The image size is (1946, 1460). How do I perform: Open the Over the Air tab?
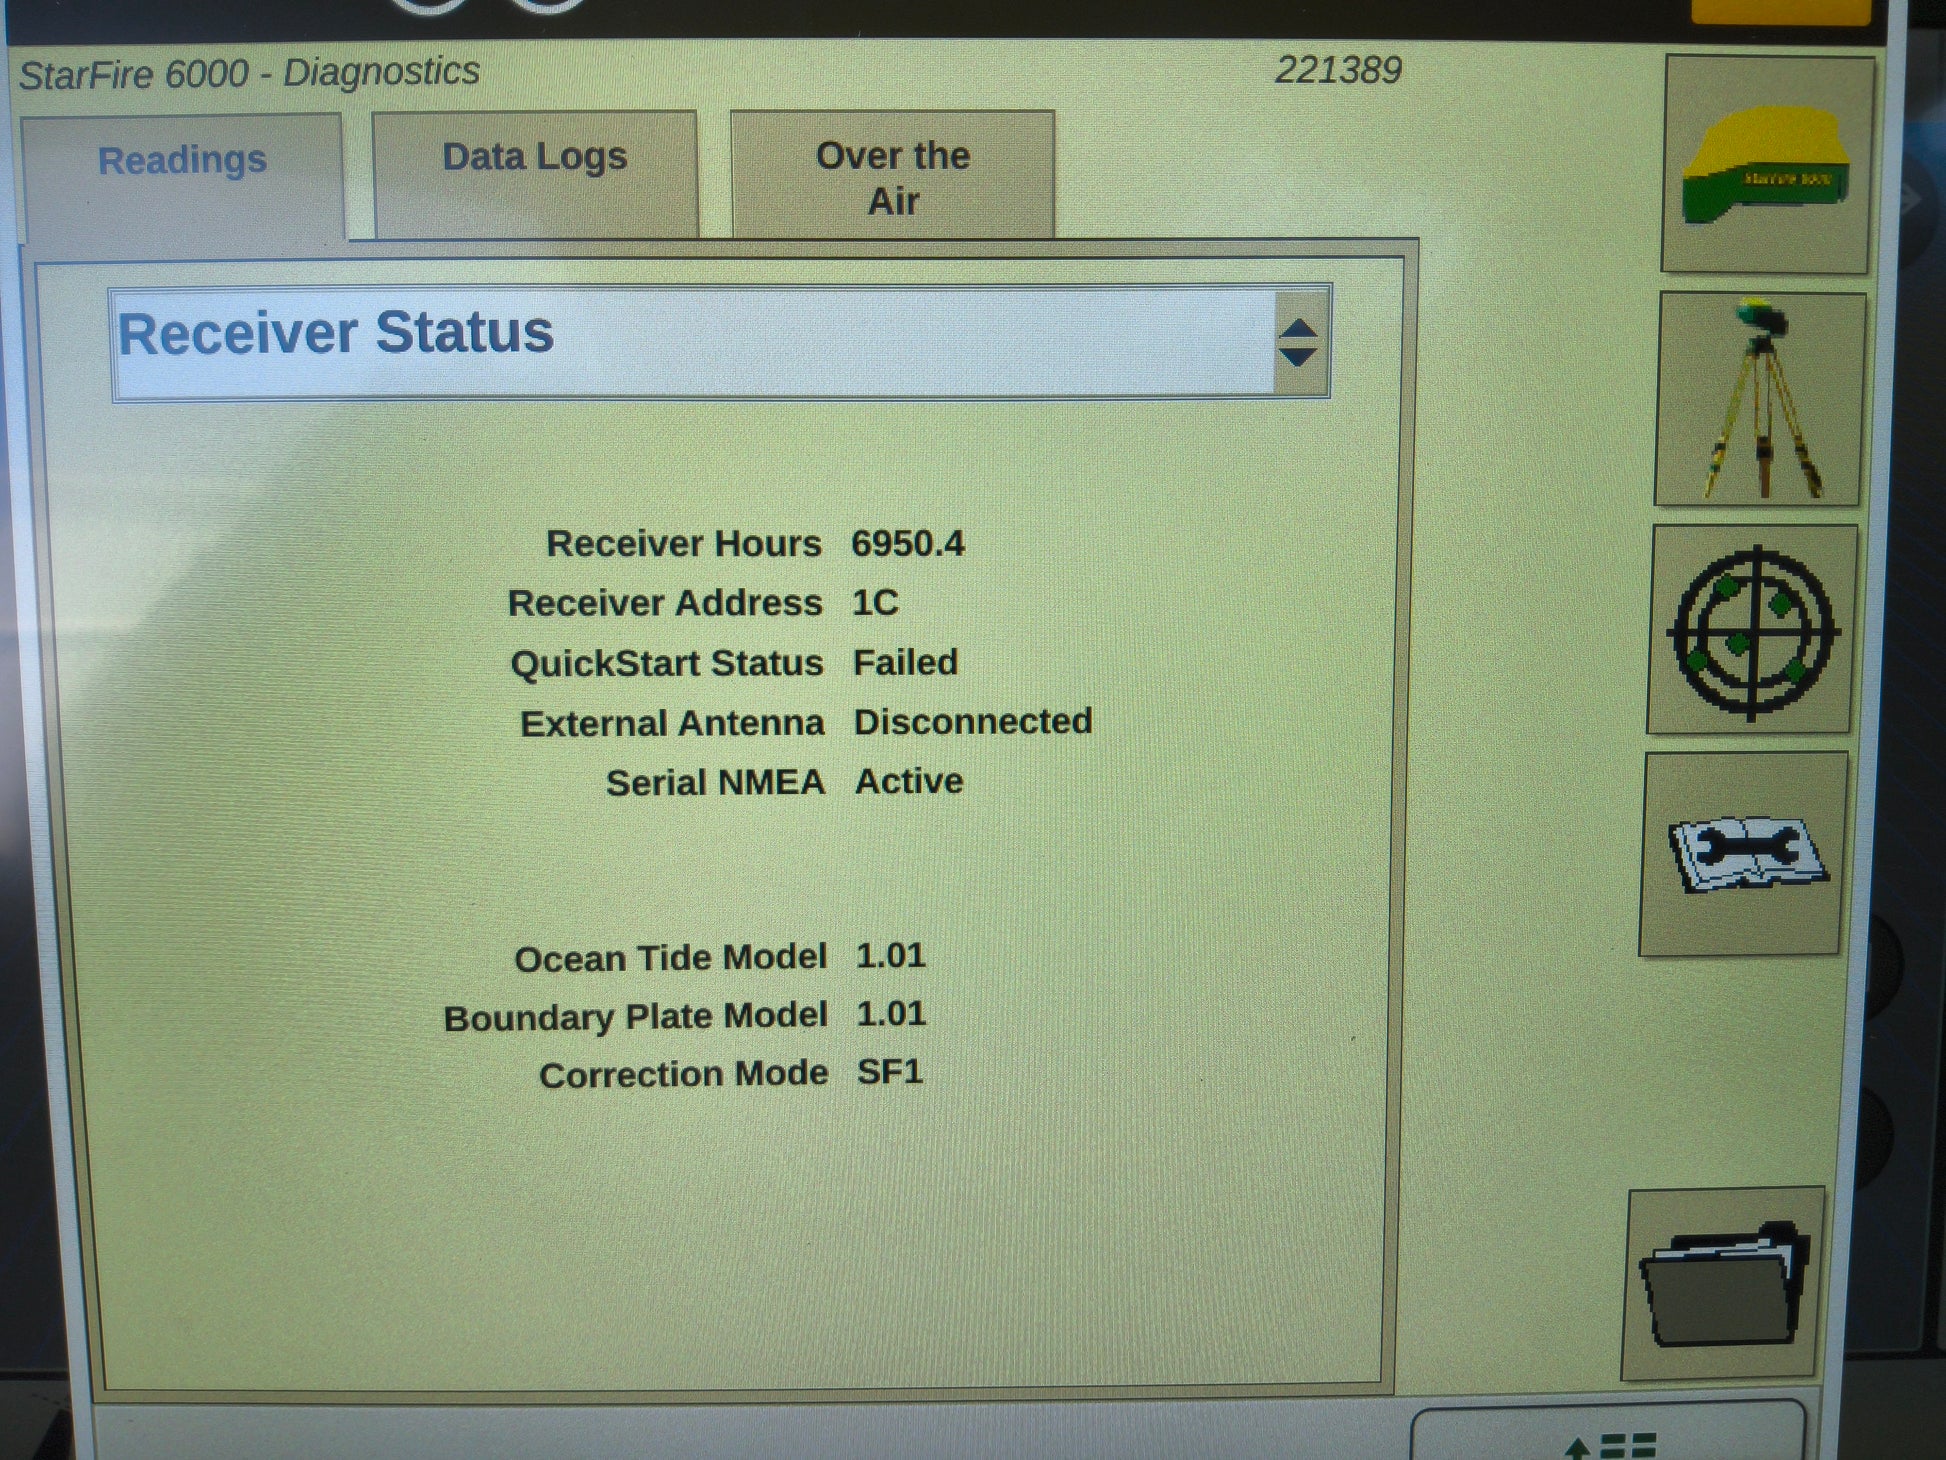point(893,174)
